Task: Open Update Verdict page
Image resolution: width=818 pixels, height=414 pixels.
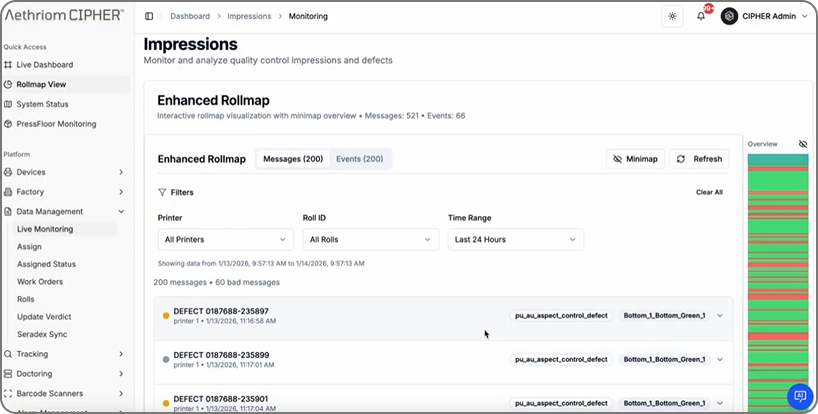Action: pos(44,316)
